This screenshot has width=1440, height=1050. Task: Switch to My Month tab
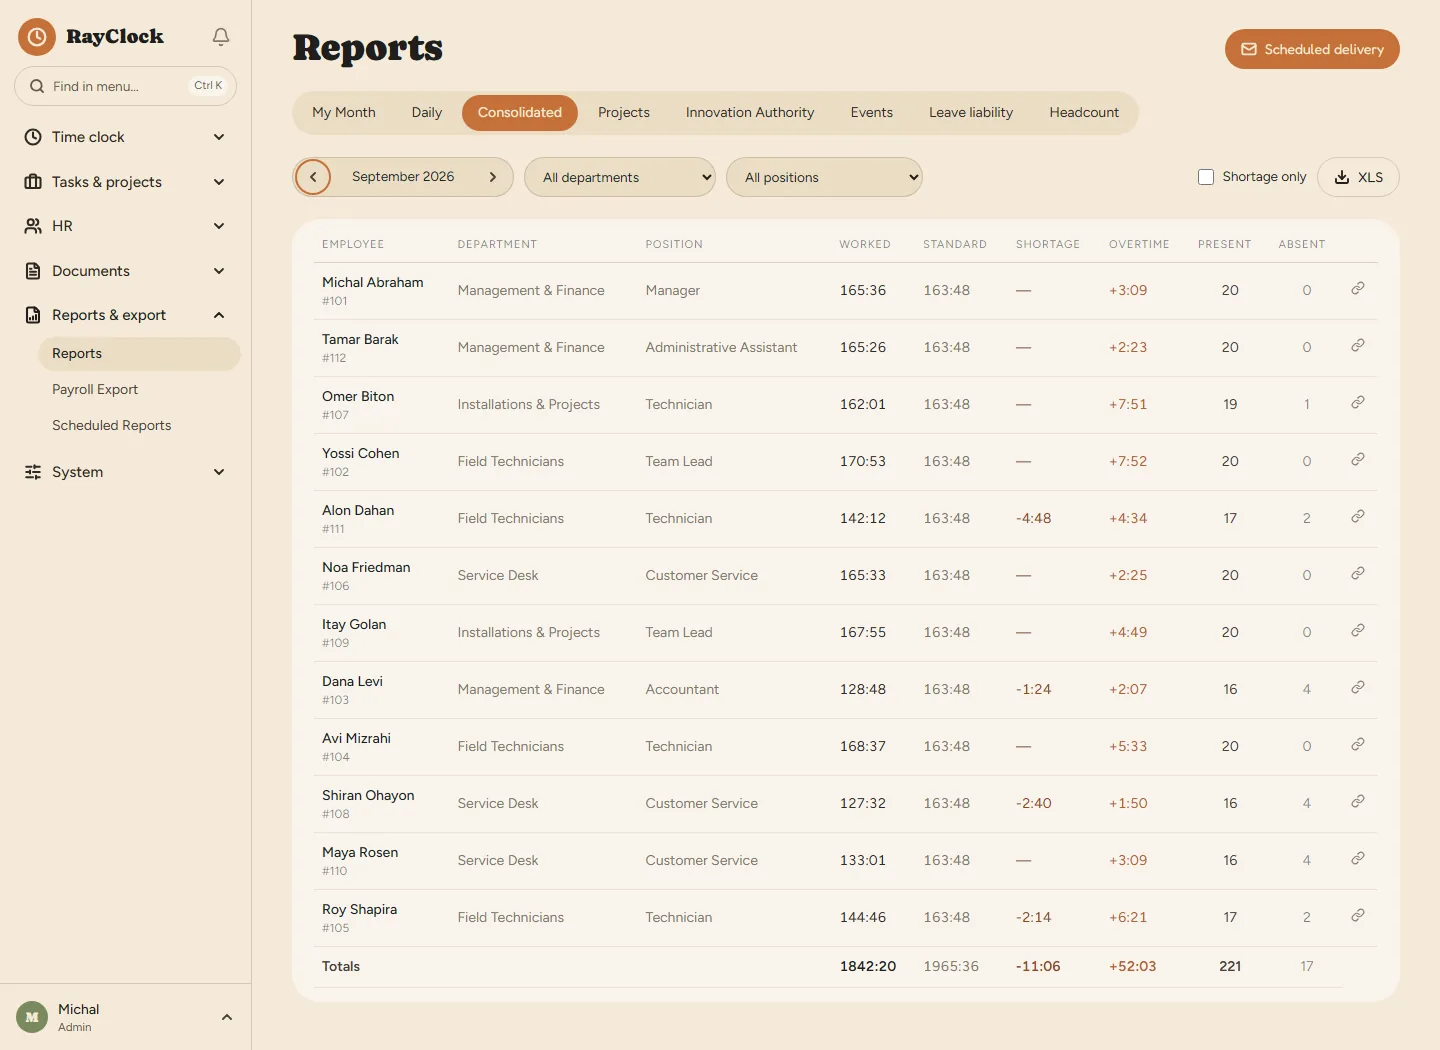pos(344,113)
